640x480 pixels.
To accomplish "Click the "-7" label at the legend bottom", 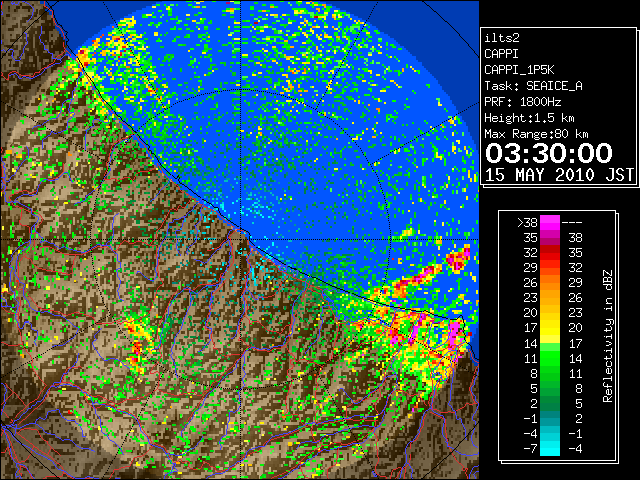I will 530,448.
